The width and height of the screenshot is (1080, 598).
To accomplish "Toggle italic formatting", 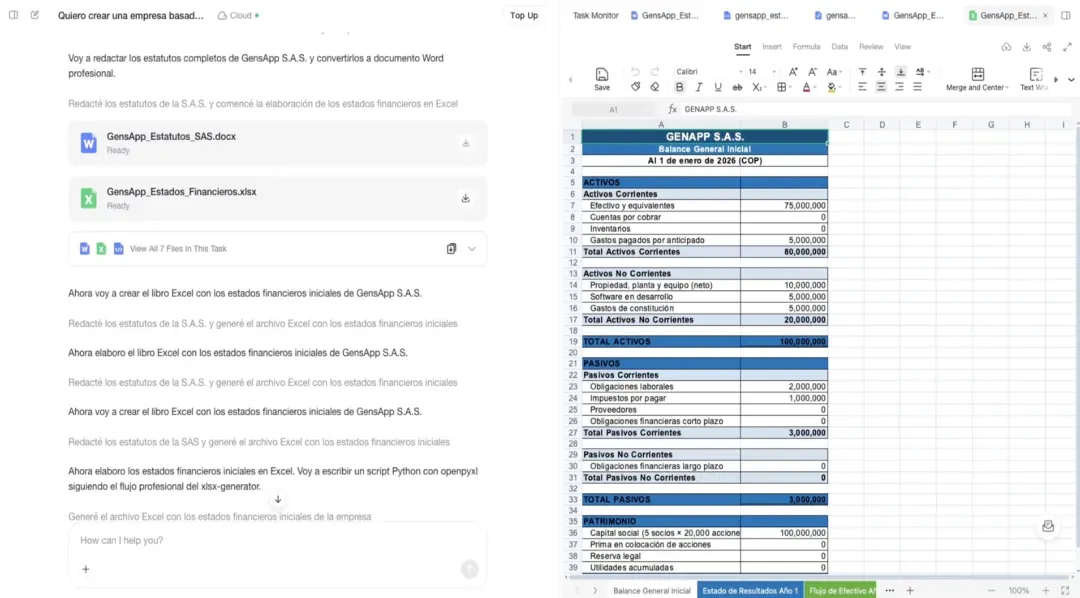I will (x=698, y=87).
